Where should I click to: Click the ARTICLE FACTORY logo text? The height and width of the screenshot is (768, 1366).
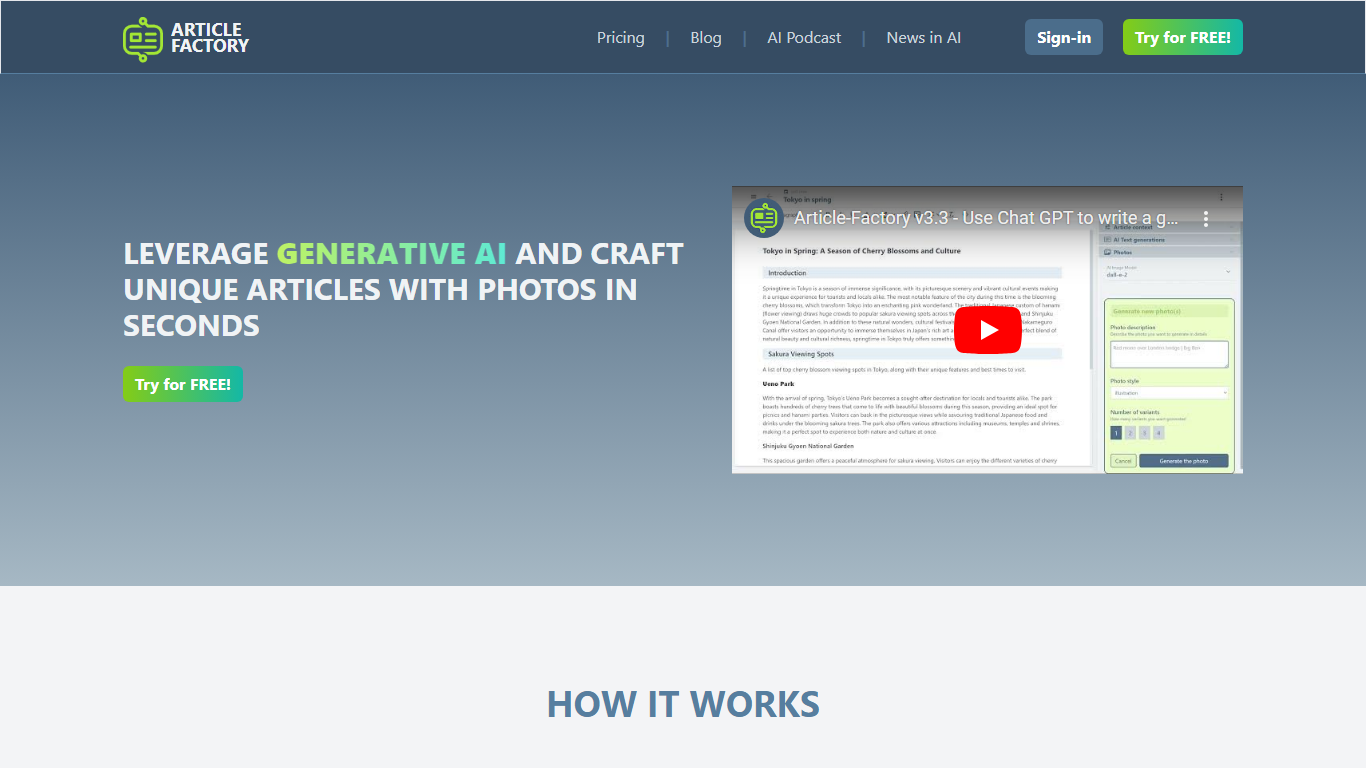pos(210,38)
